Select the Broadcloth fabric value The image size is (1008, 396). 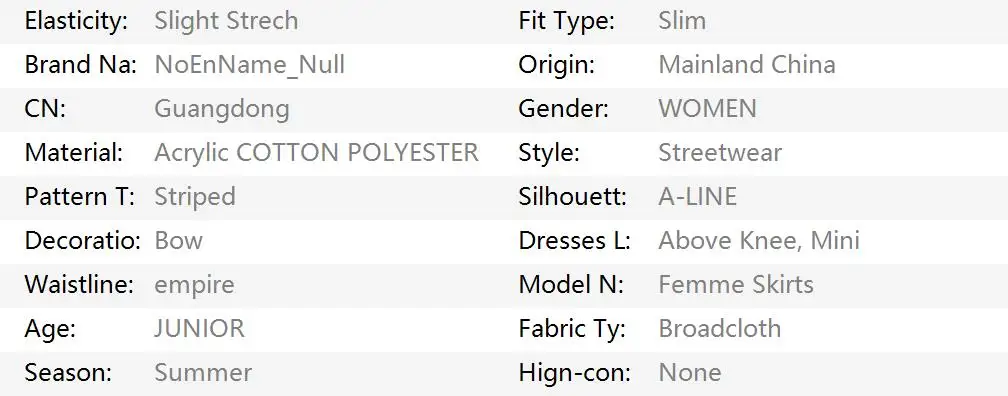[x=720, y=328]
